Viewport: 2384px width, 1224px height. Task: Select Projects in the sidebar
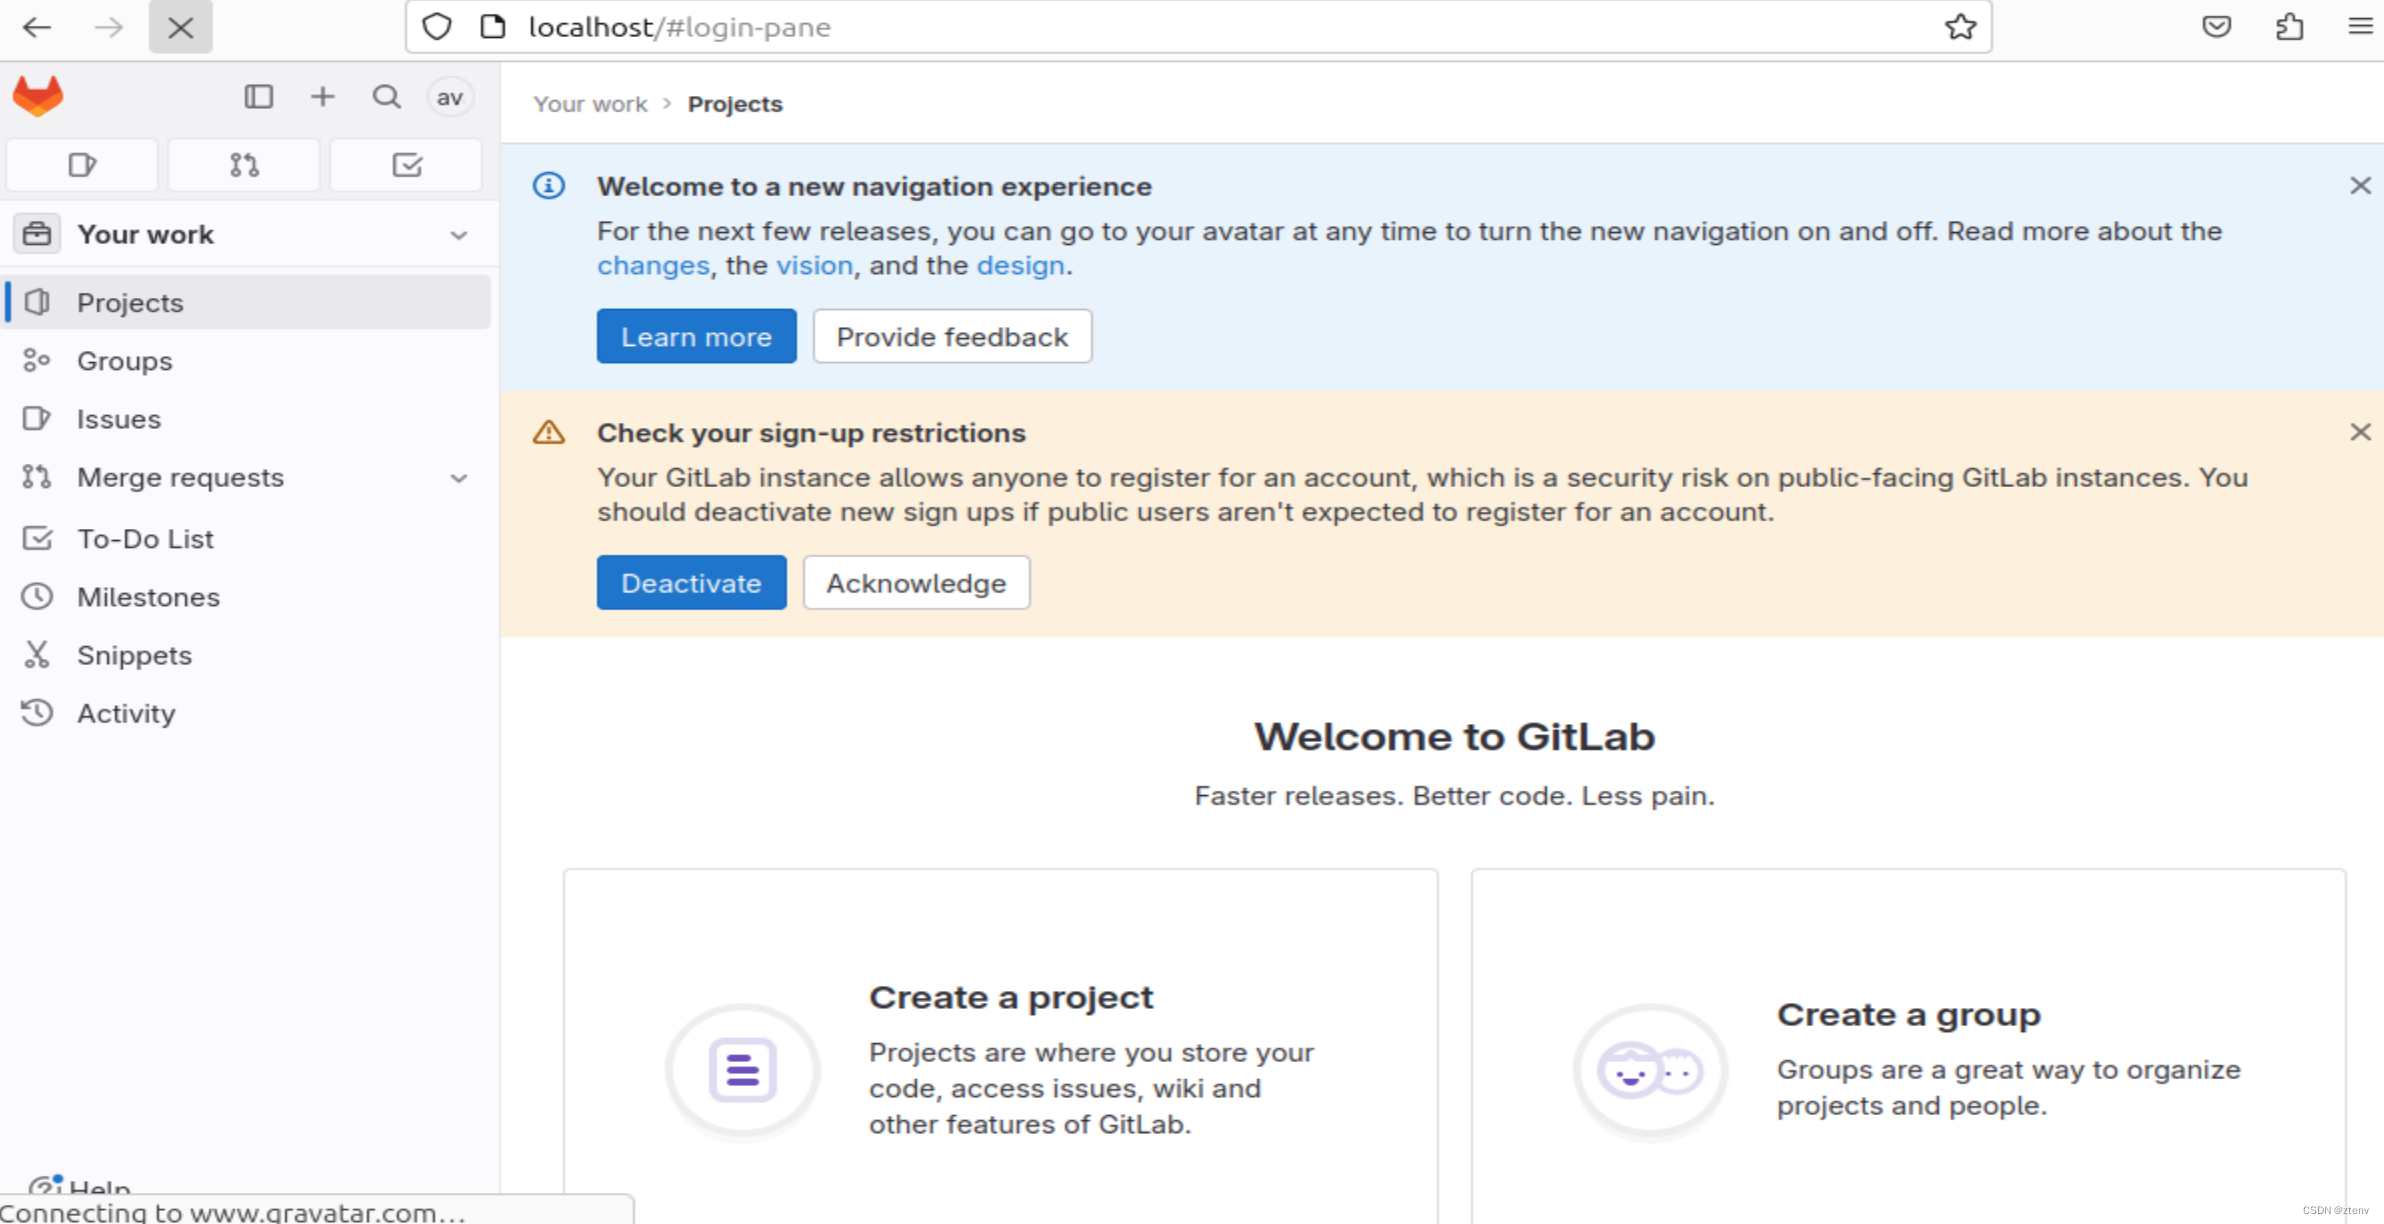pos(248,302)
